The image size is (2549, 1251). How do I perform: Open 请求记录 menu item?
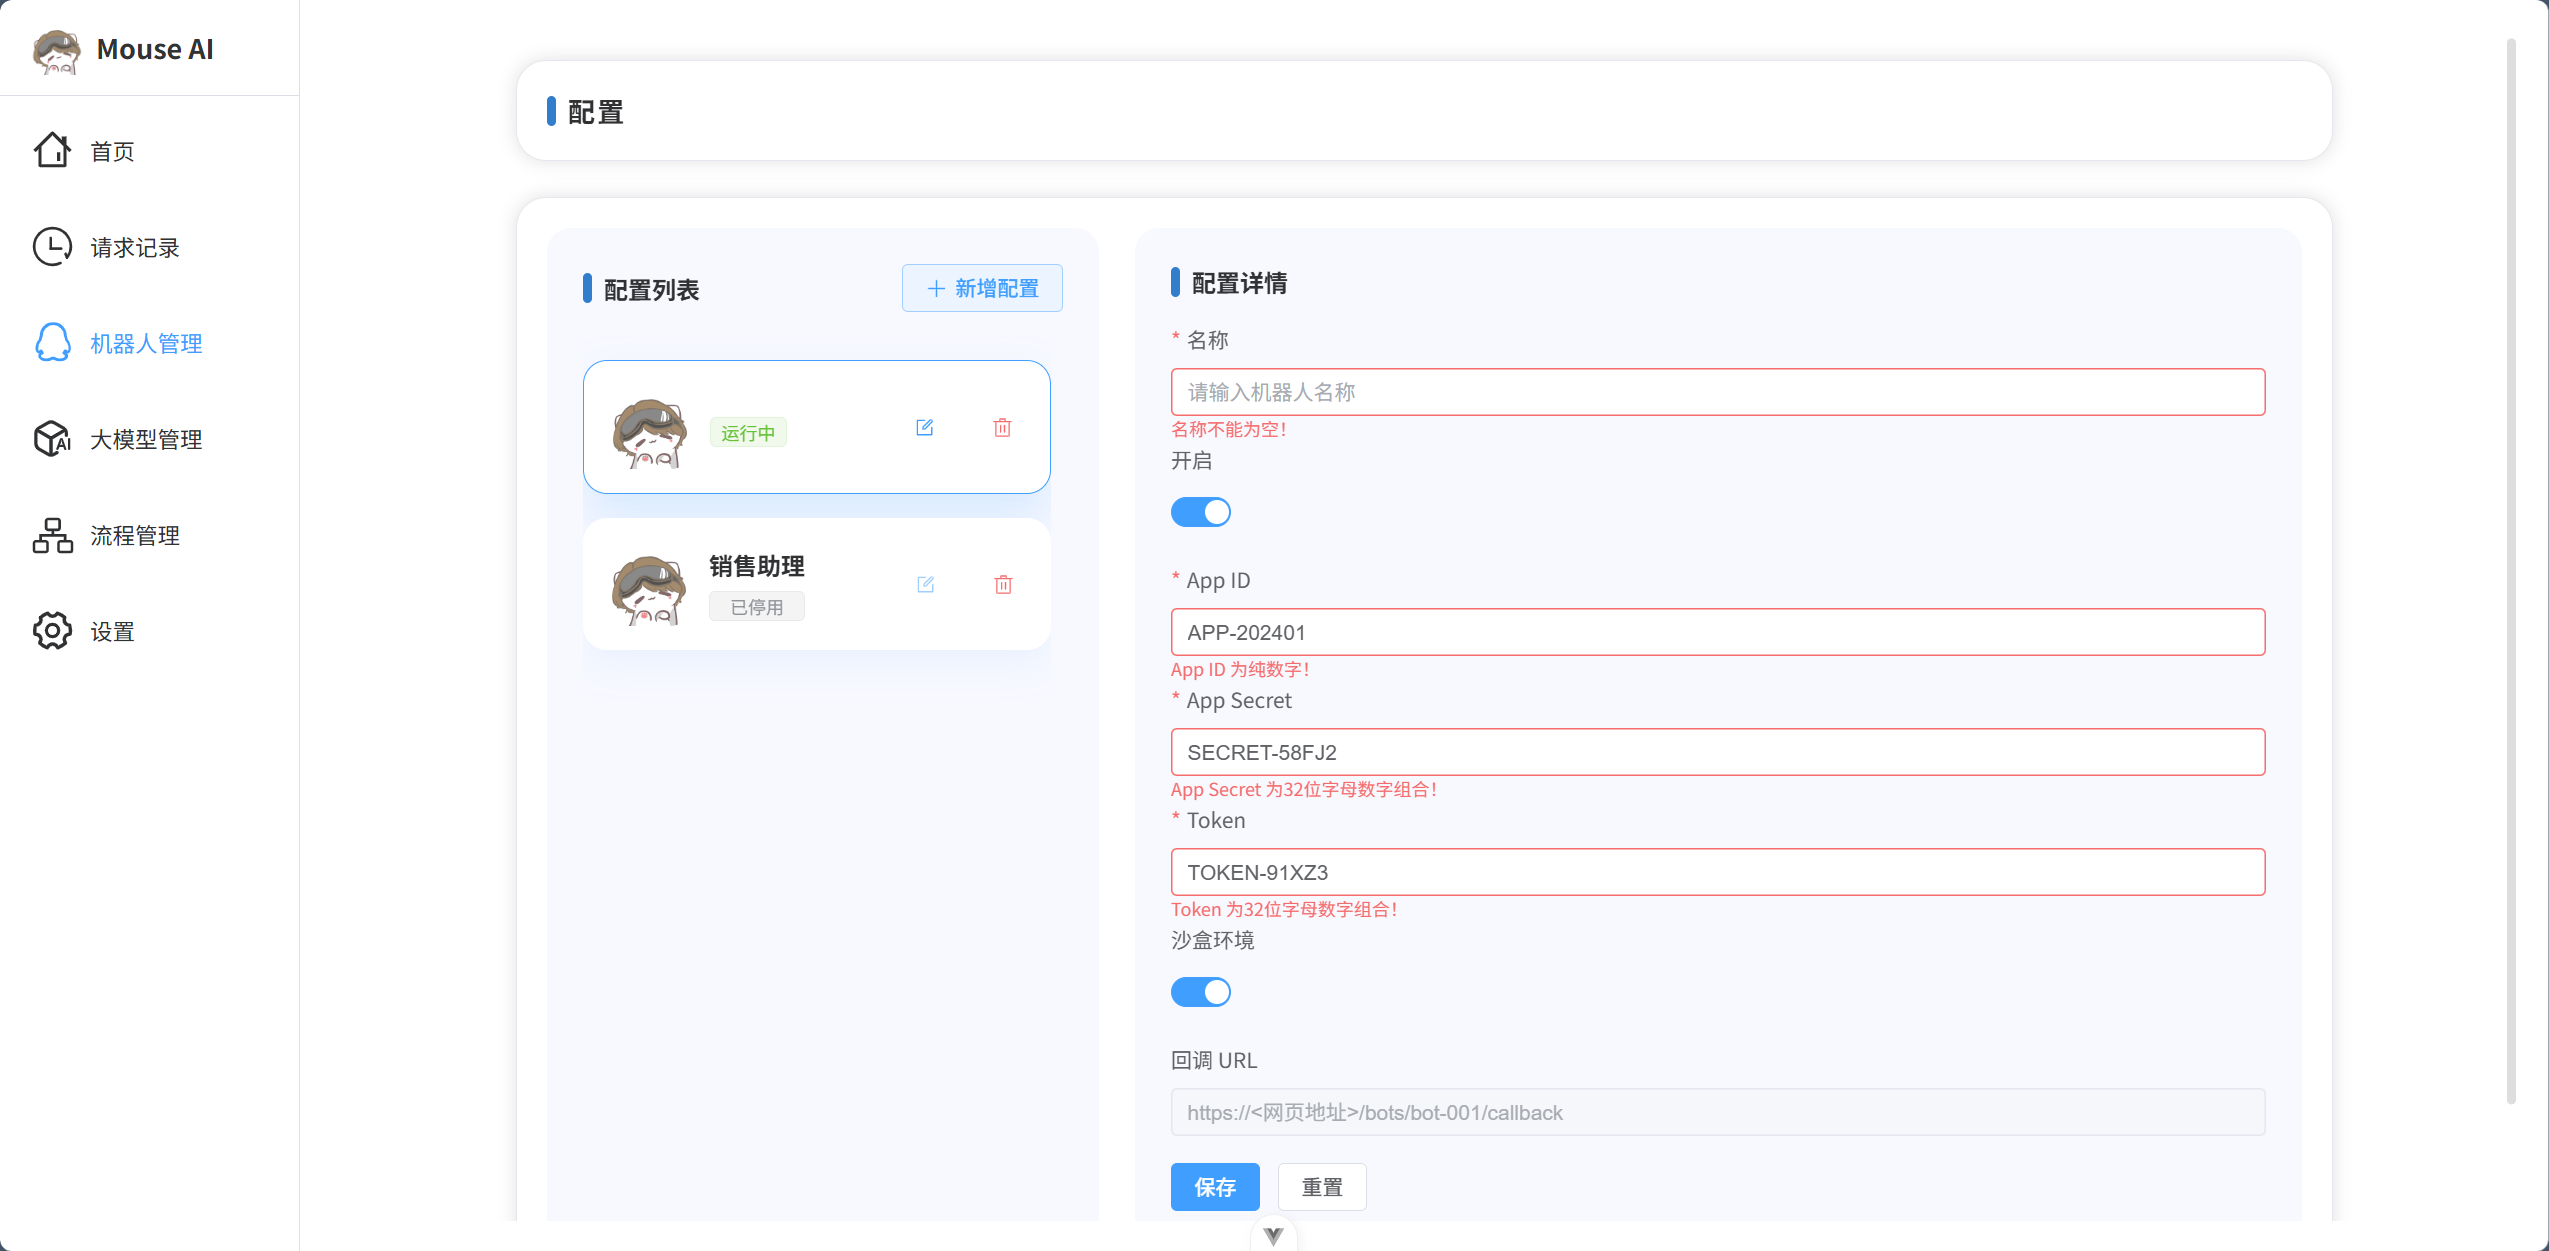[x=134, y=247]
